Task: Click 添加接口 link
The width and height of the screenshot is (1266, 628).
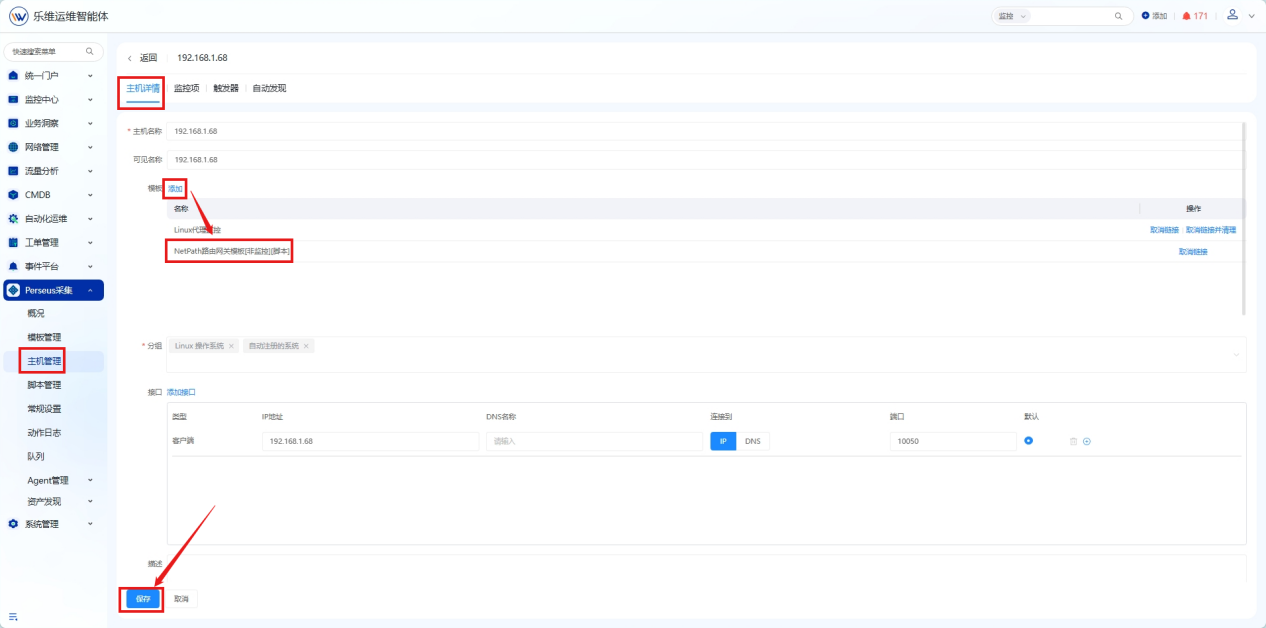Action: click(x=181, y=392)
